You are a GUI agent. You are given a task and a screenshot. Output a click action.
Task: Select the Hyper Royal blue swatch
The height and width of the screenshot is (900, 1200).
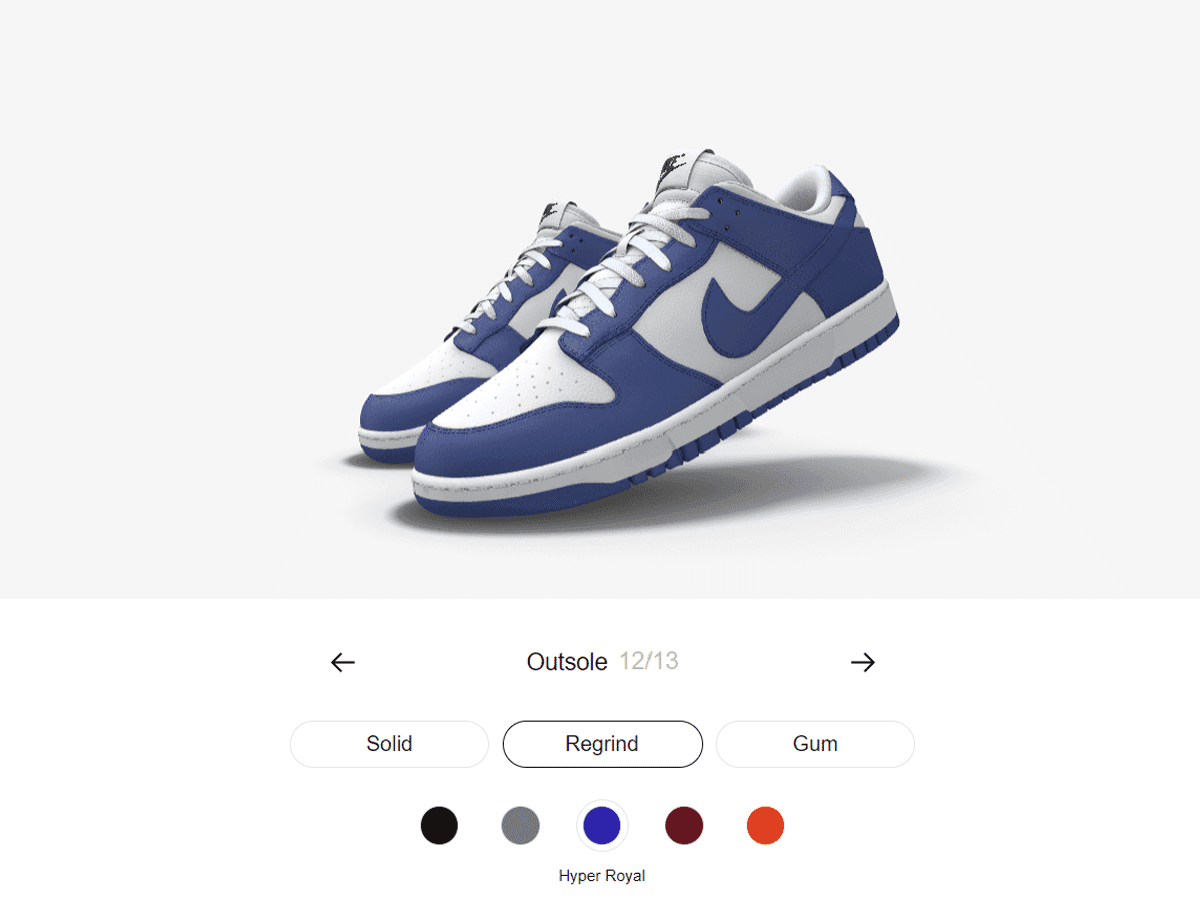[602, 826]
